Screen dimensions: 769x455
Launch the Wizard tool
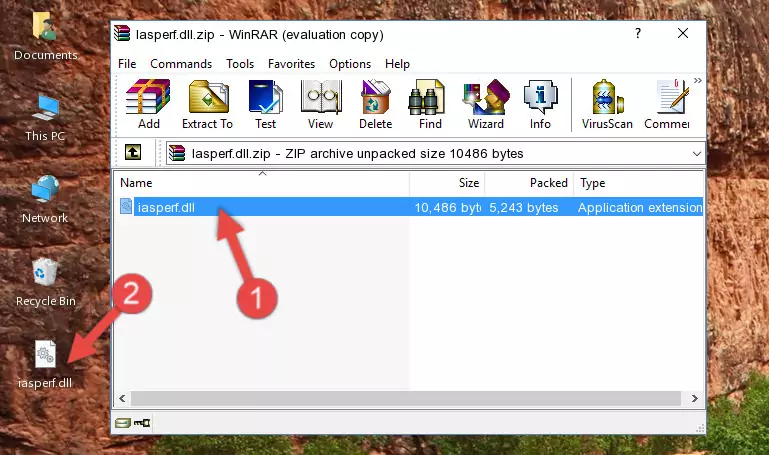coord(486,104)
